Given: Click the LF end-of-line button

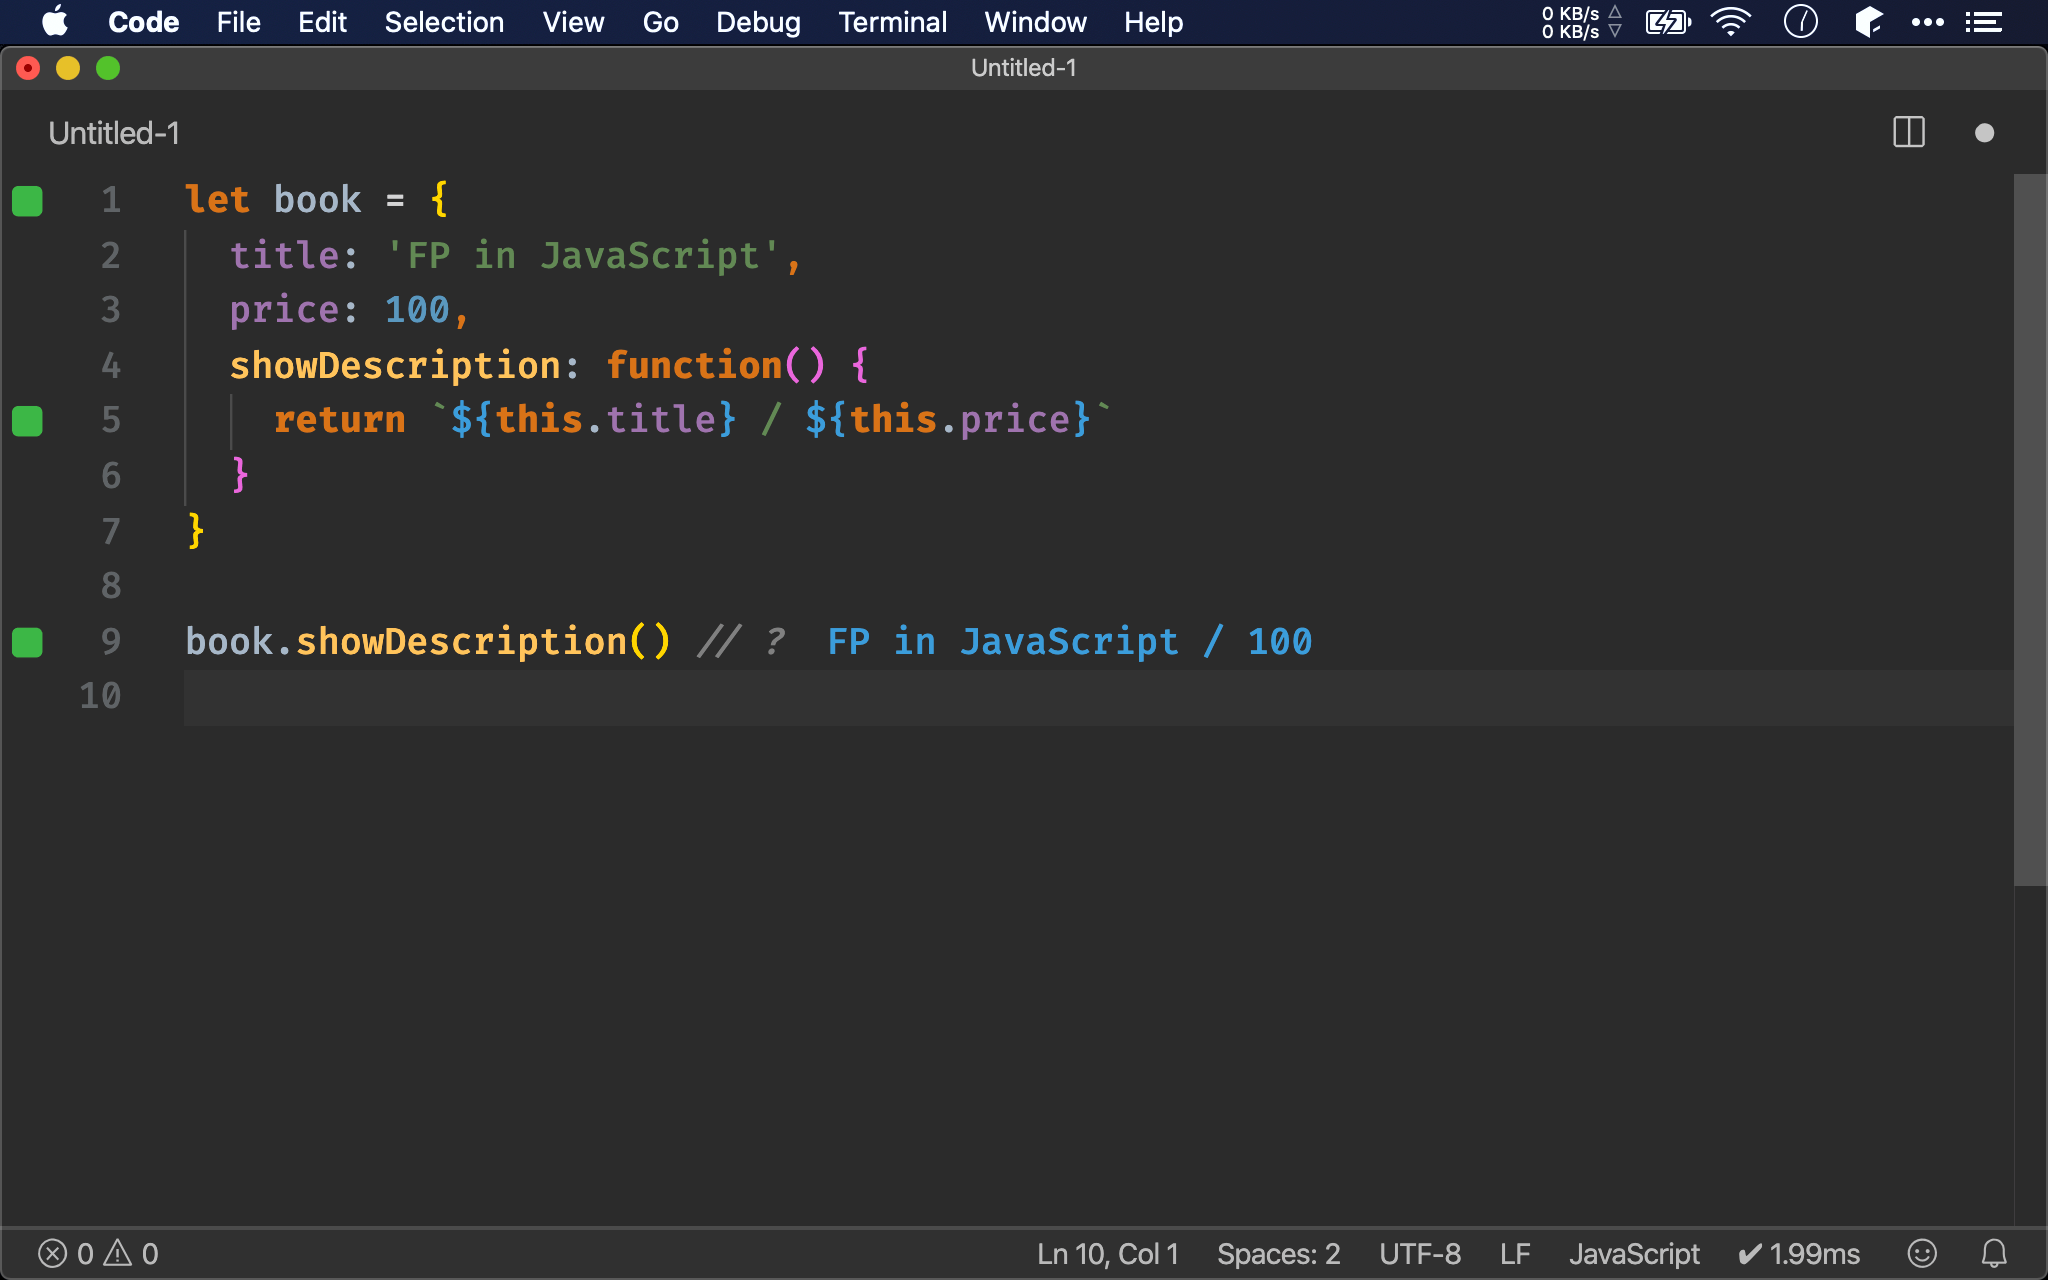Looking at the screenshot, I should coord(1515,1253).
